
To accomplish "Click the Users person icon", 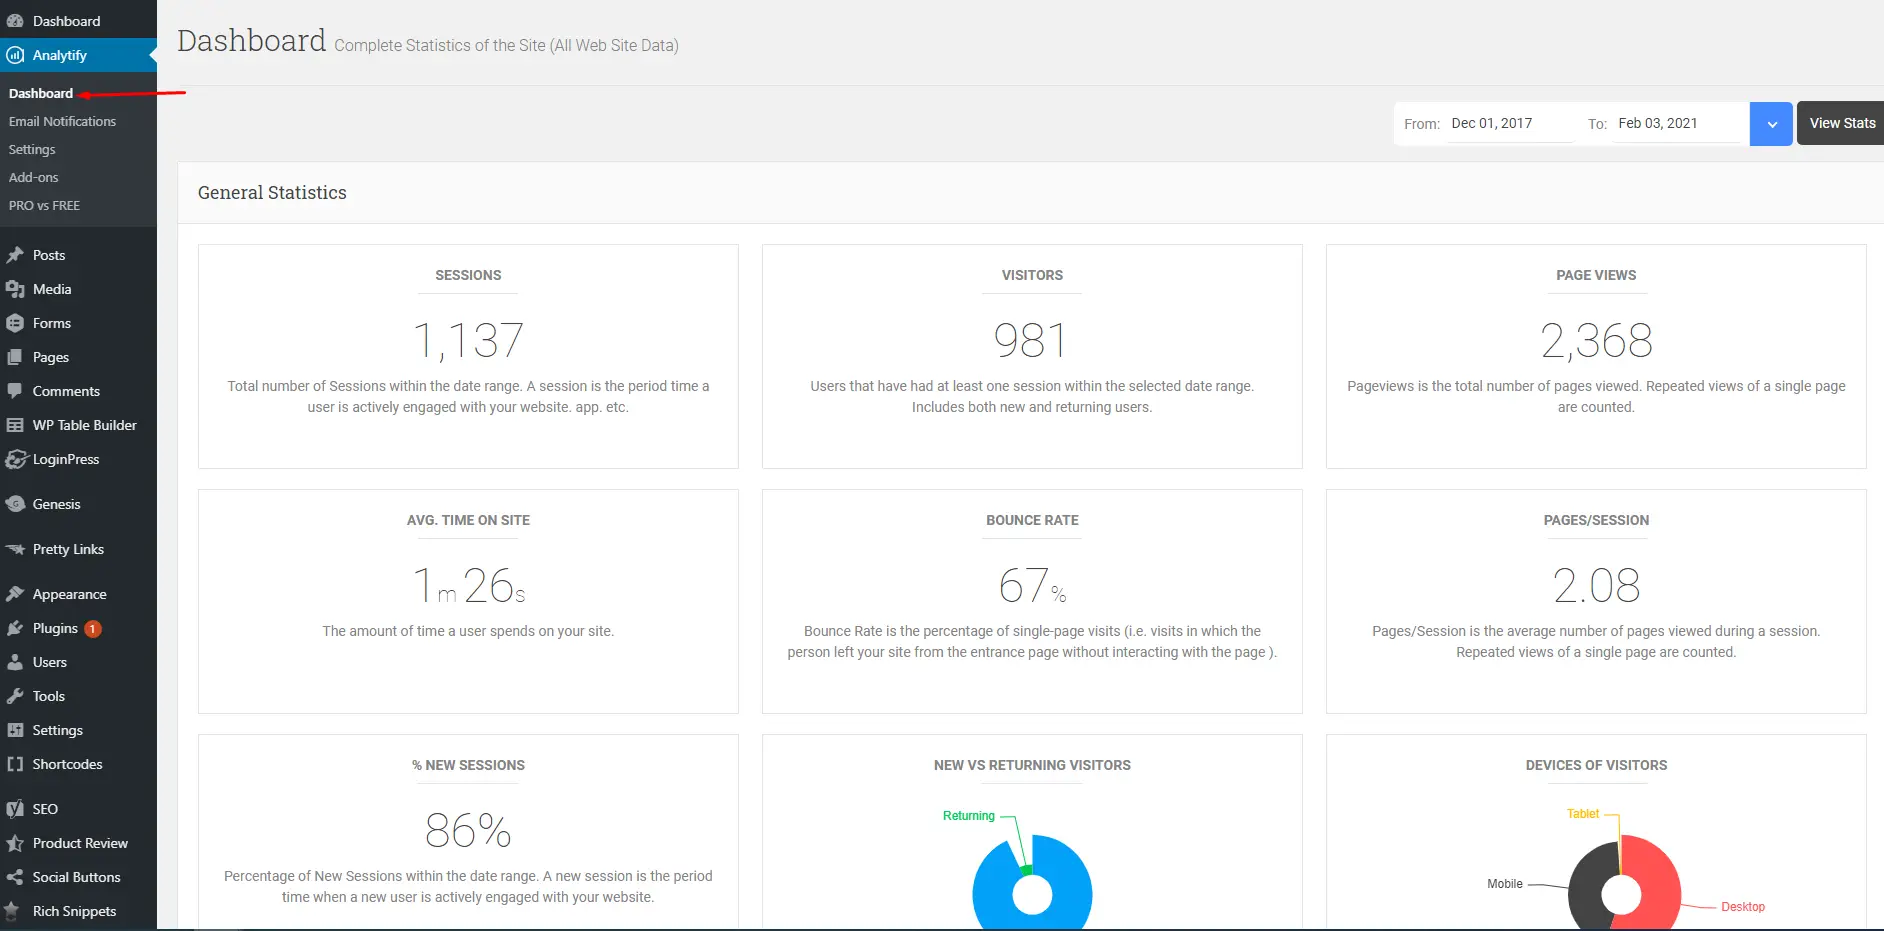I will (15, 662).
